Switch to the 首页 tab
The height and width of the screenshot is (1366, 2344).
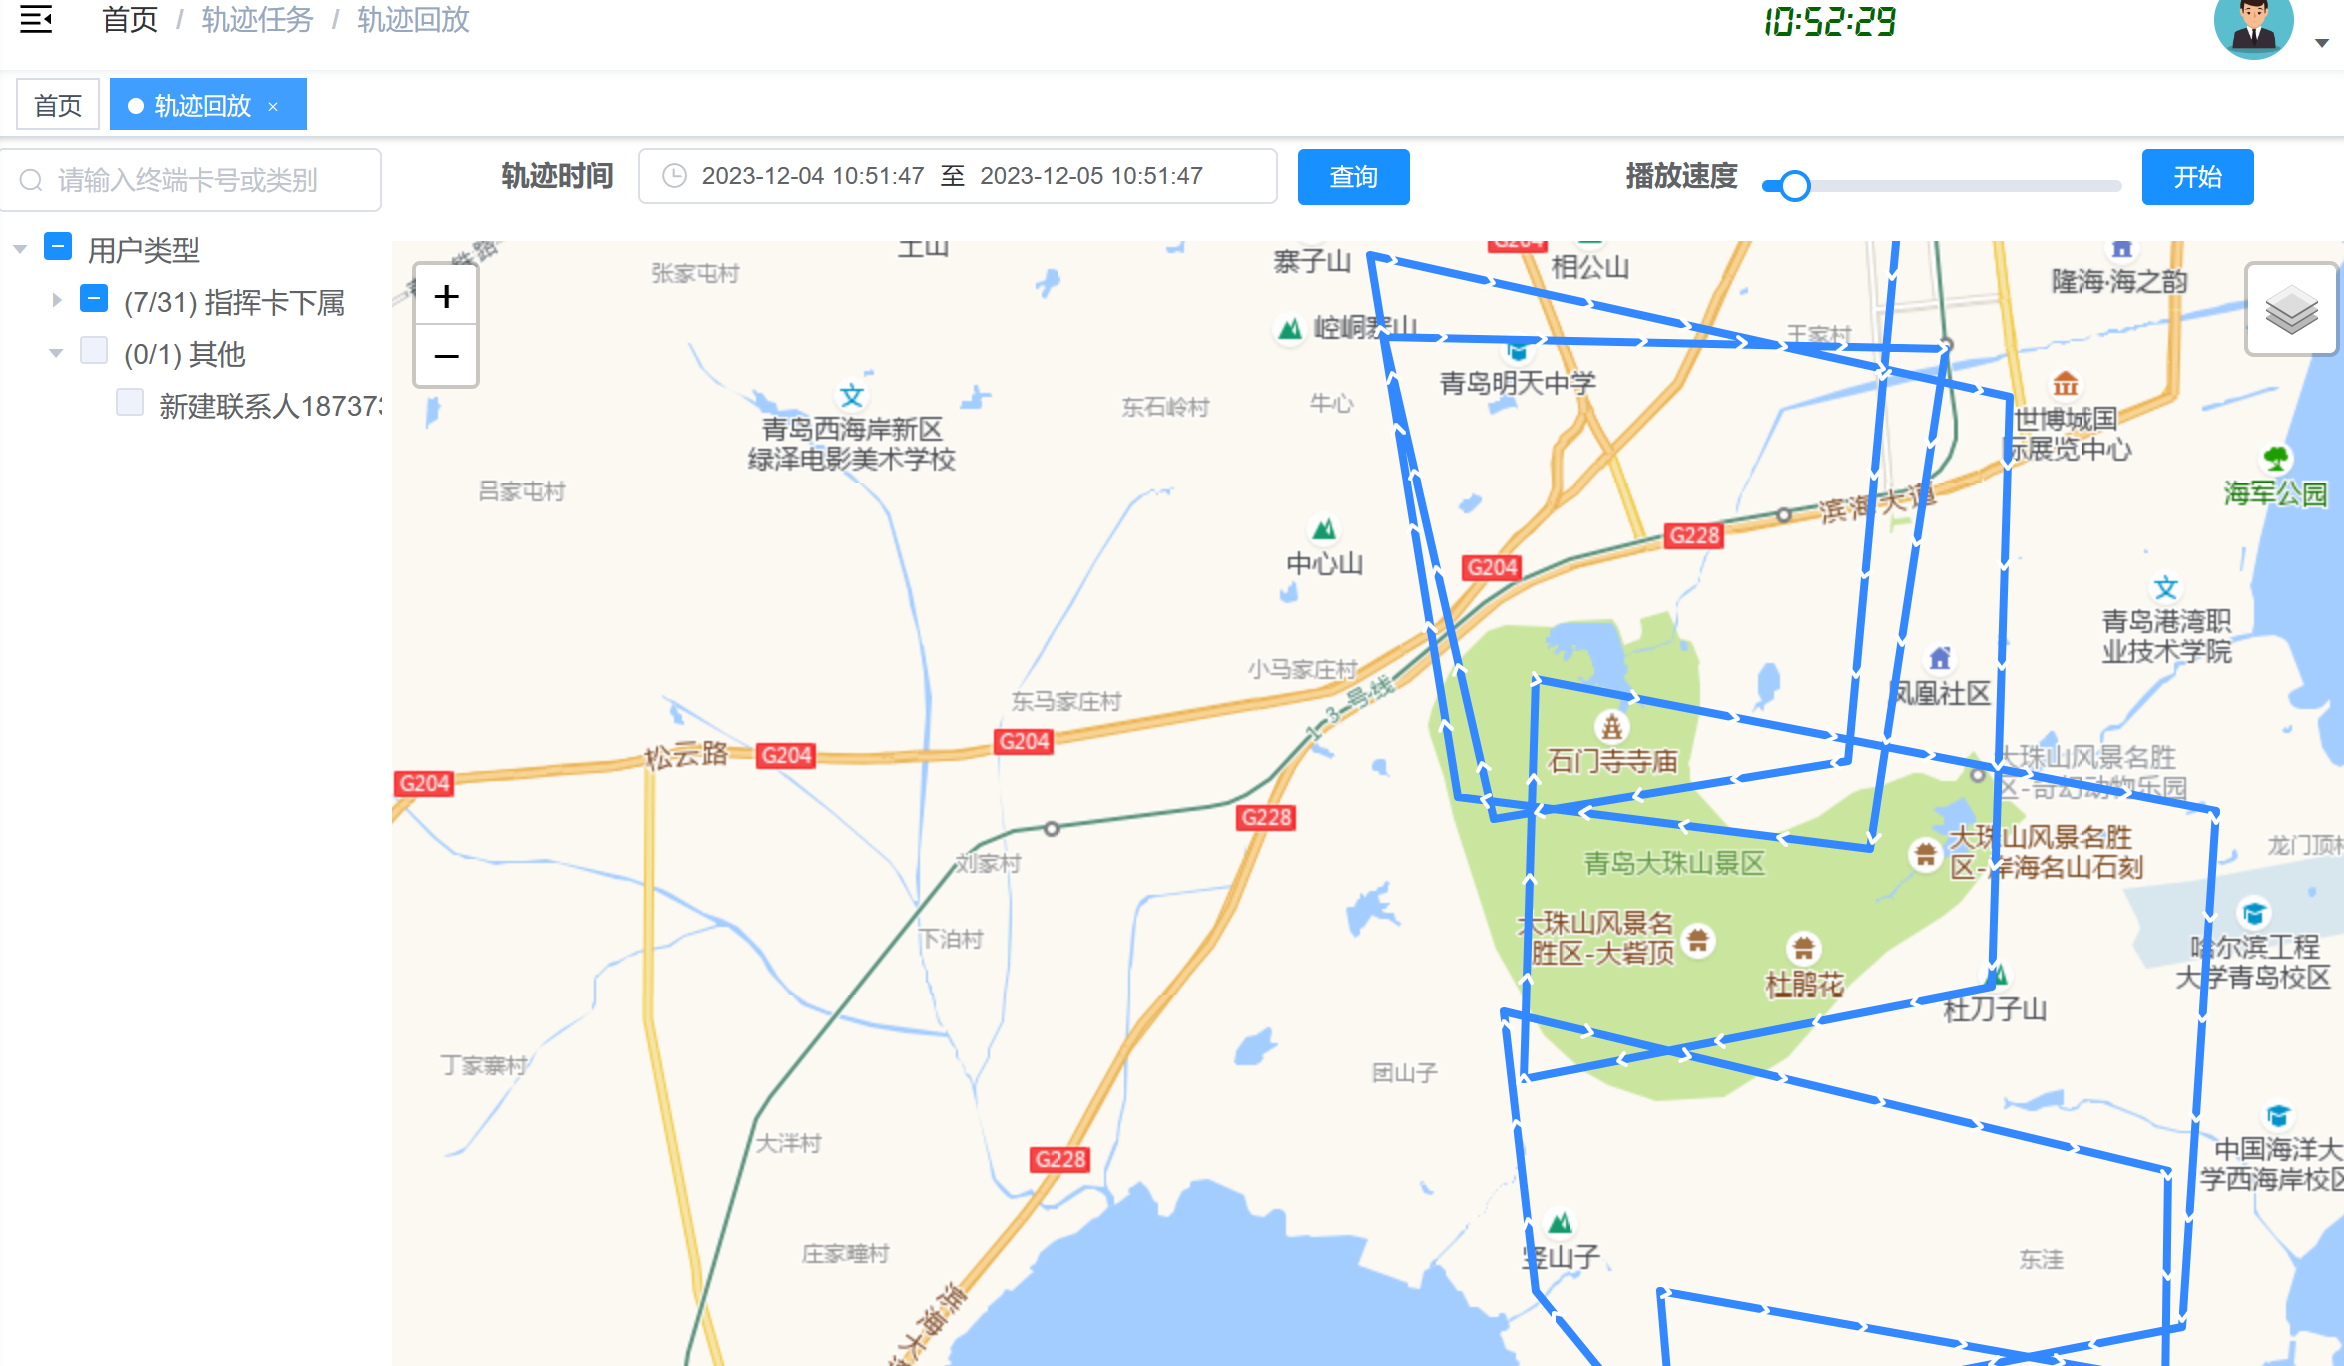[58, 105]
